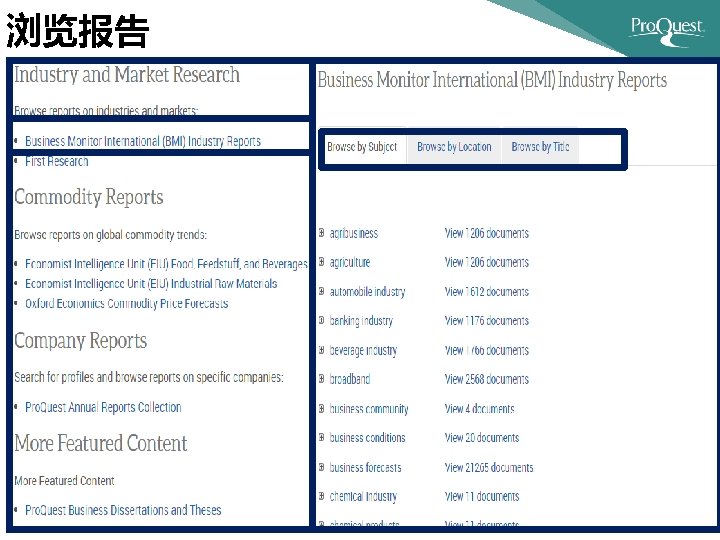Click the More Featured Content heading
Viewport: 720px width, 540px height.
(x=101, y=444)
